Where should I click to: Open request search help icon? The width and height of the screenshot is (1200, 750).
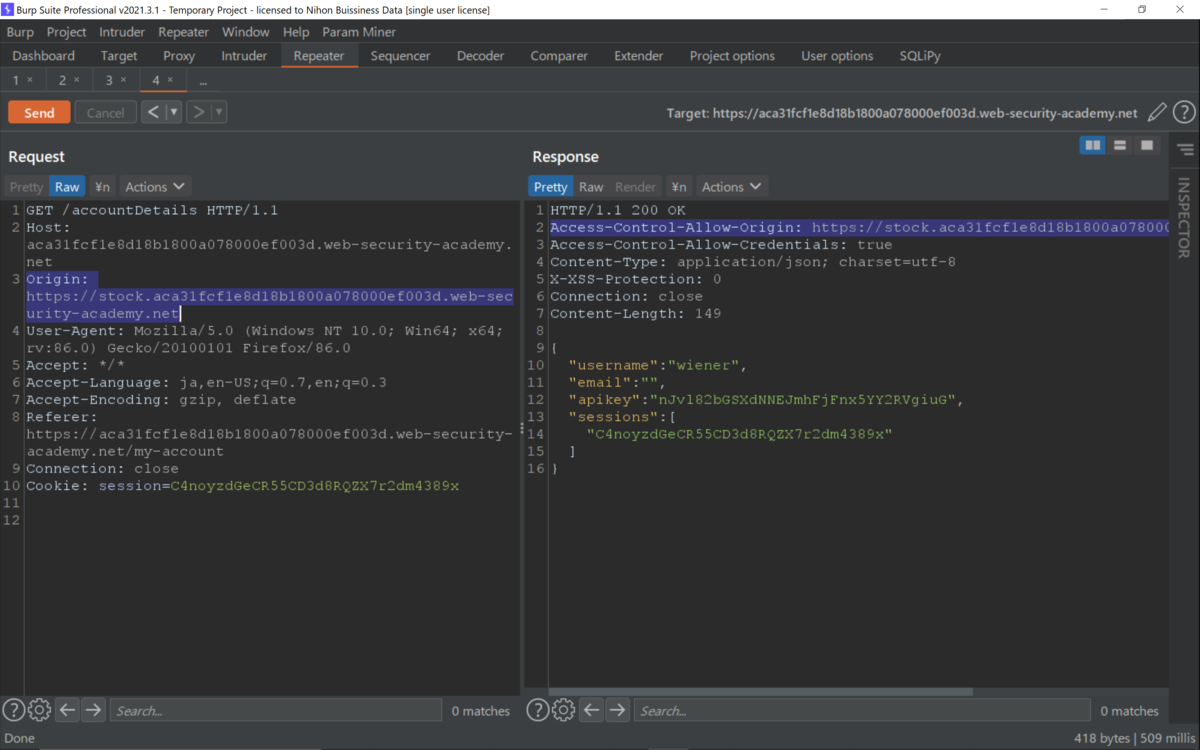point(13,710)
